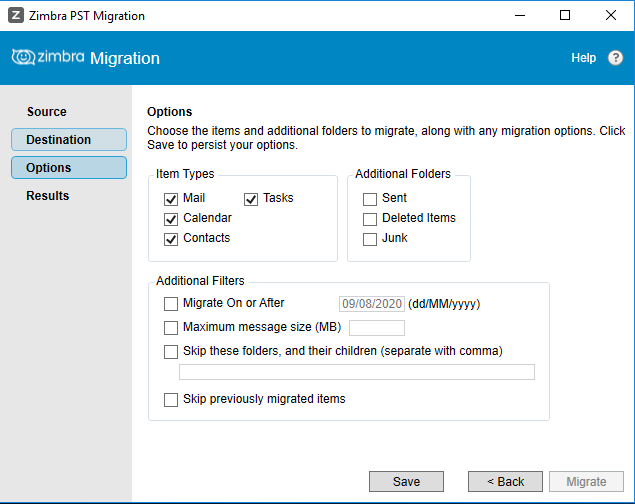635x504 pixels.
Task: Enable the Junk folder checkbox
Action: (x=370, y=239)
